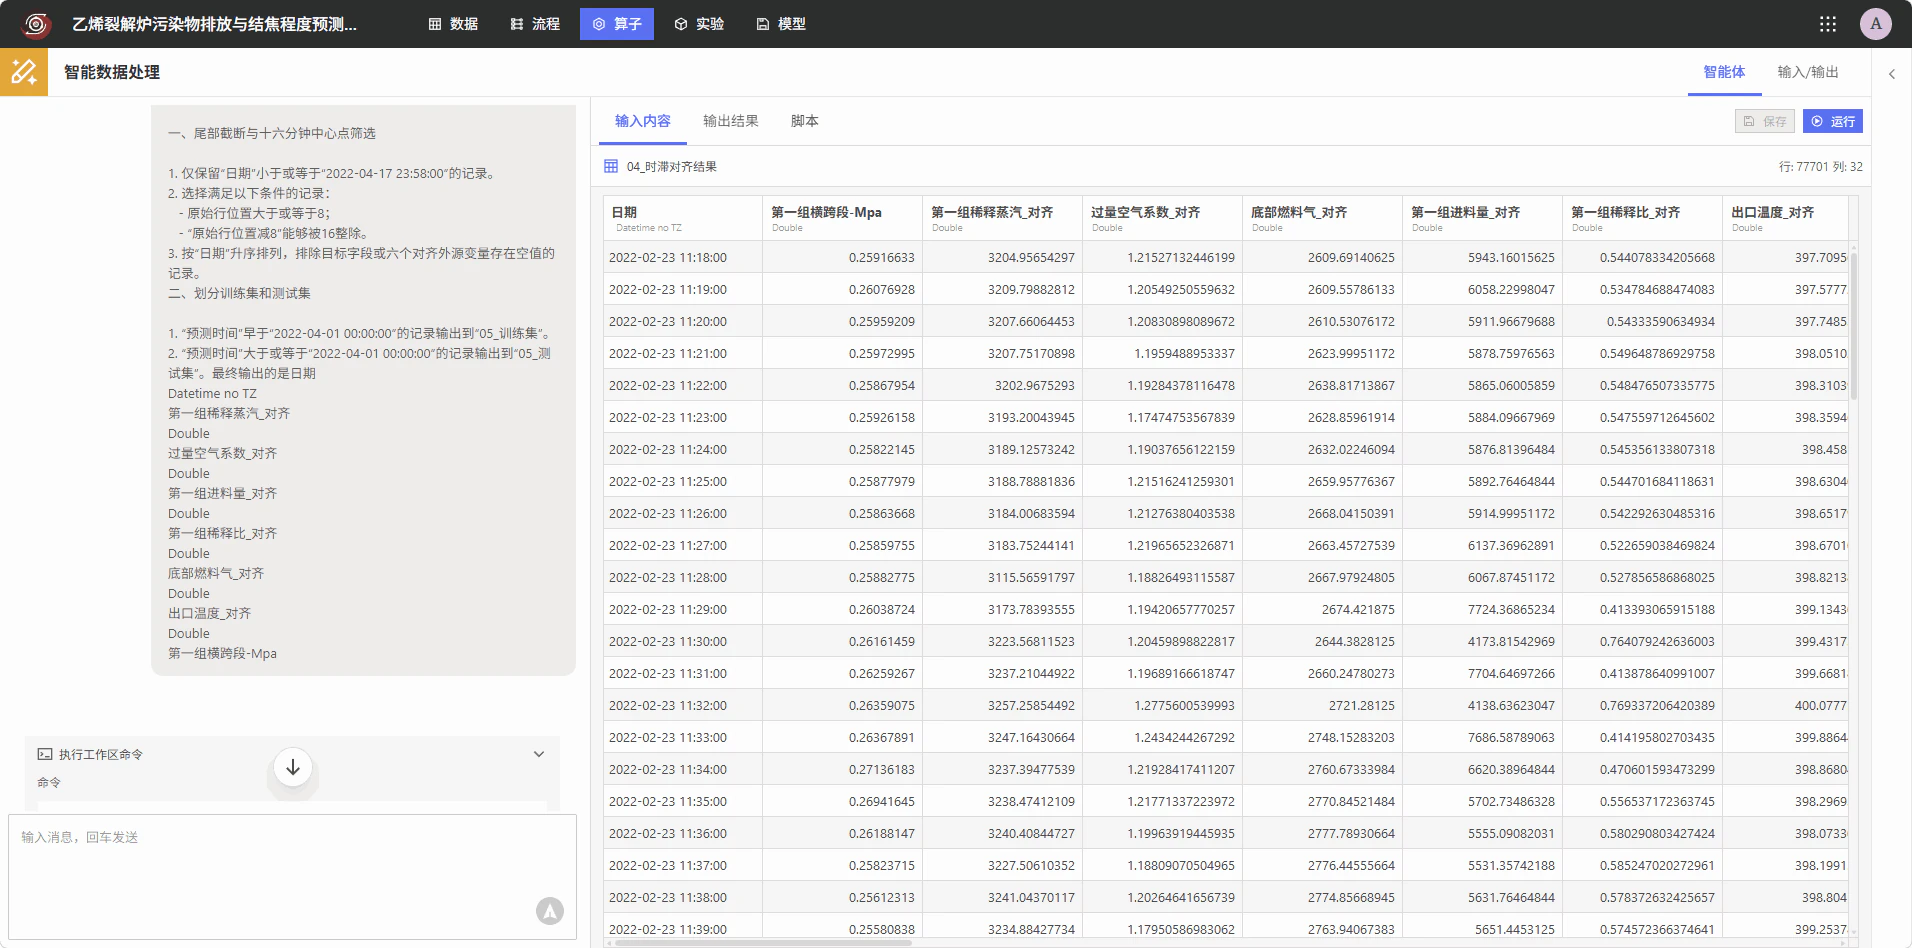The image size is (1912, 948).
Task: Click the 第一组稀释蒸汽_对齐 column header
Action: 1002,218
